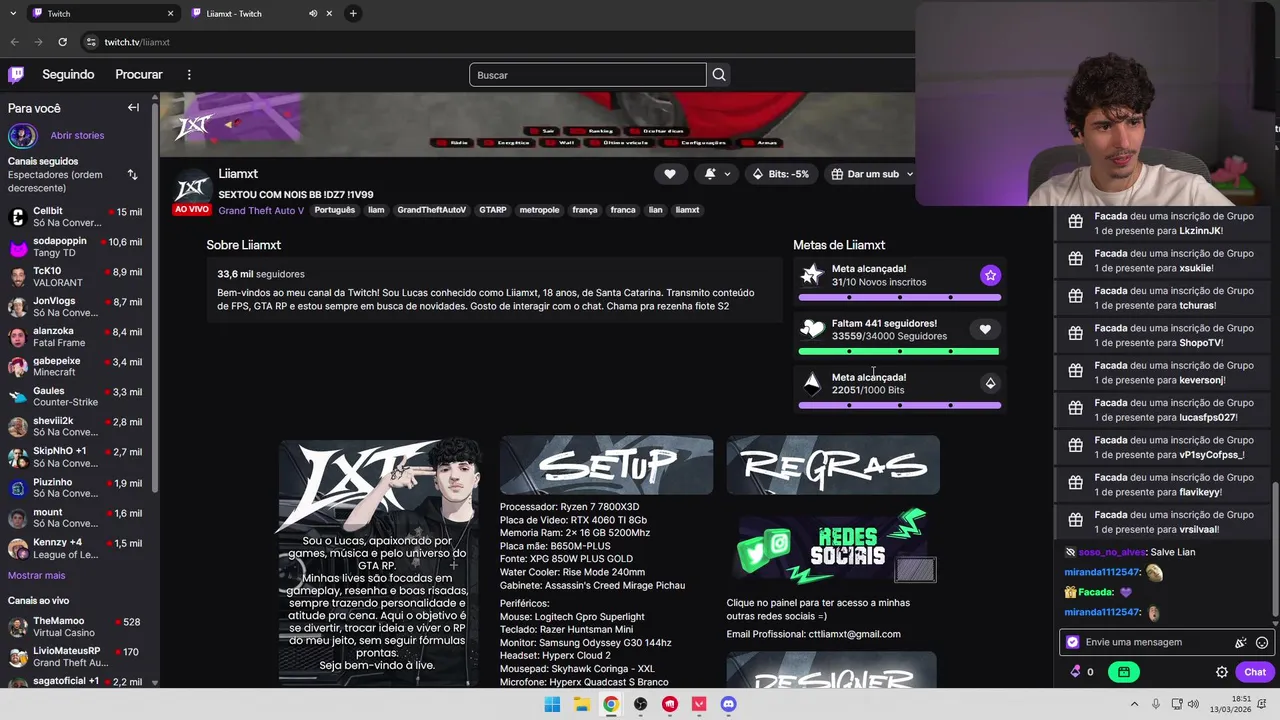The height and width of the screenshot is (720, 1280).
Task: Open the Twitch home logo
Action: click(16, 74)
